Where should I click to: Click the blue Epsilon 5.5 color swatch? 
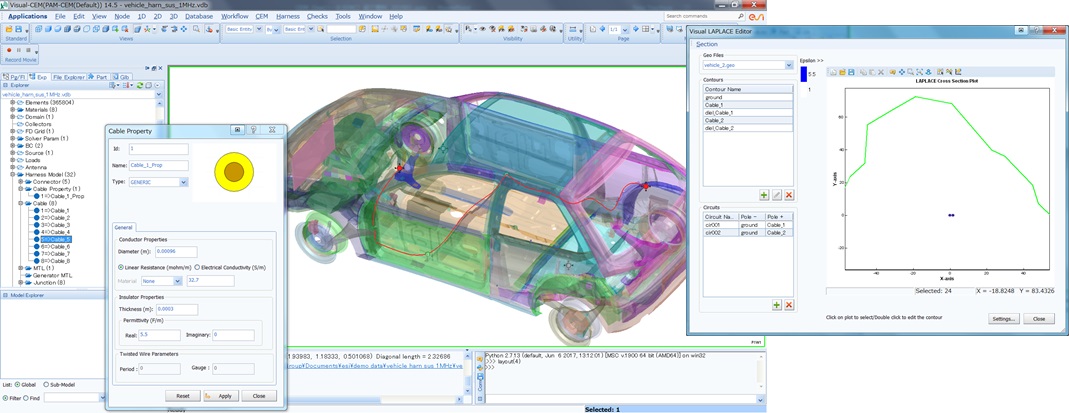click(804, 74)
